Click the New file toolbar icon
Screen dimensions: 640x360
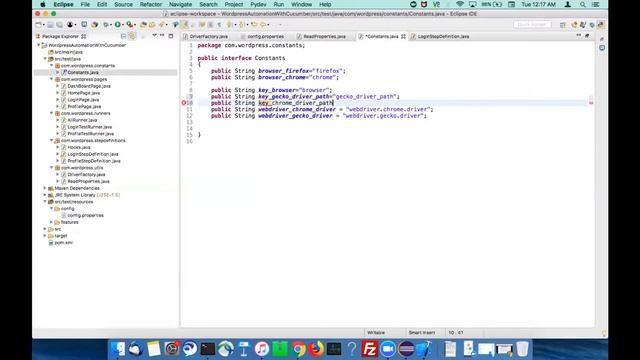click(x=38, y=25)
